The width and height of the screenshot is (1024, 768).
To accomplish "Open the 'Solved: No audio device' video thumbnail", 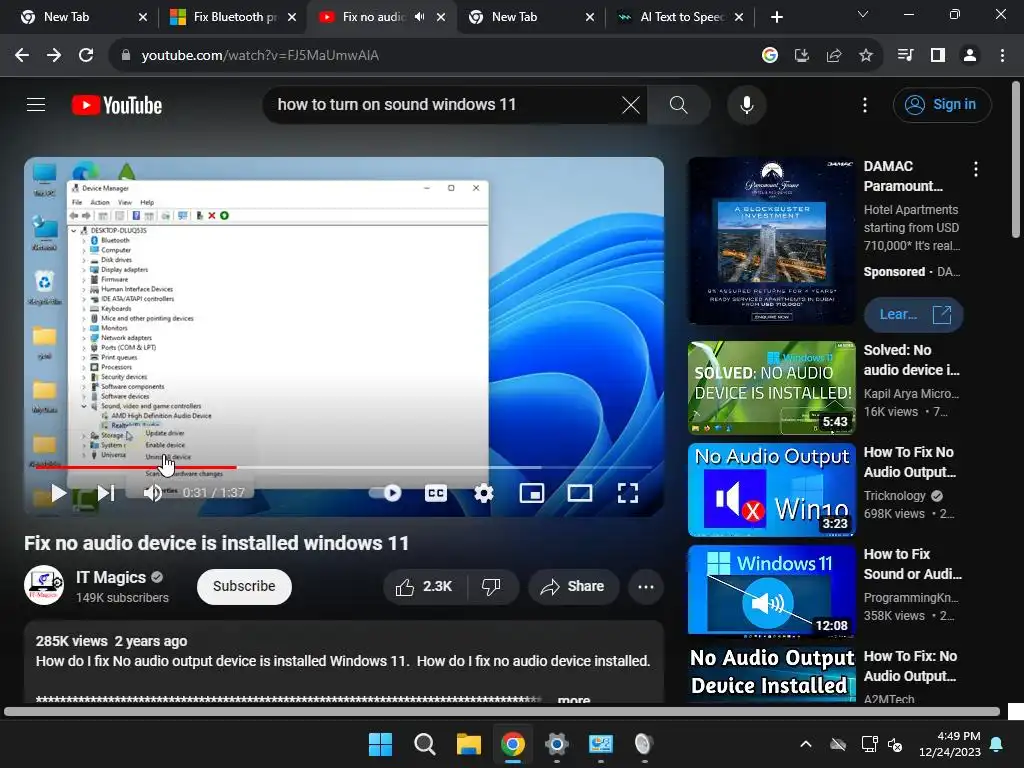I will pyautogui.click(x=771, y=387).
